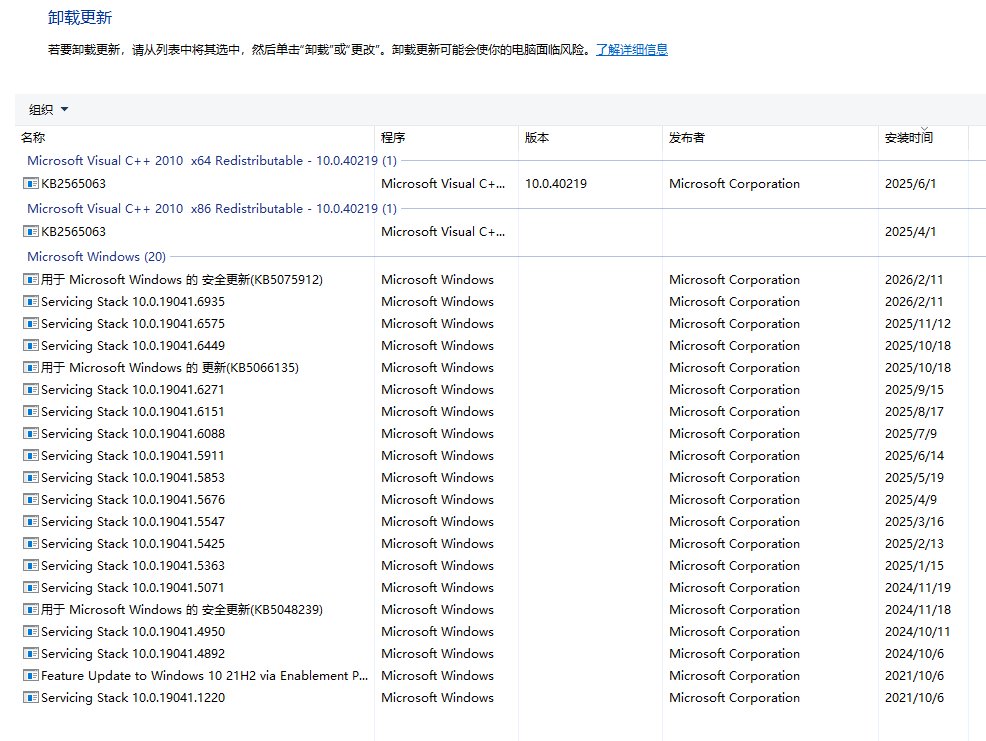Click the 版本 column header

[537, 138]
